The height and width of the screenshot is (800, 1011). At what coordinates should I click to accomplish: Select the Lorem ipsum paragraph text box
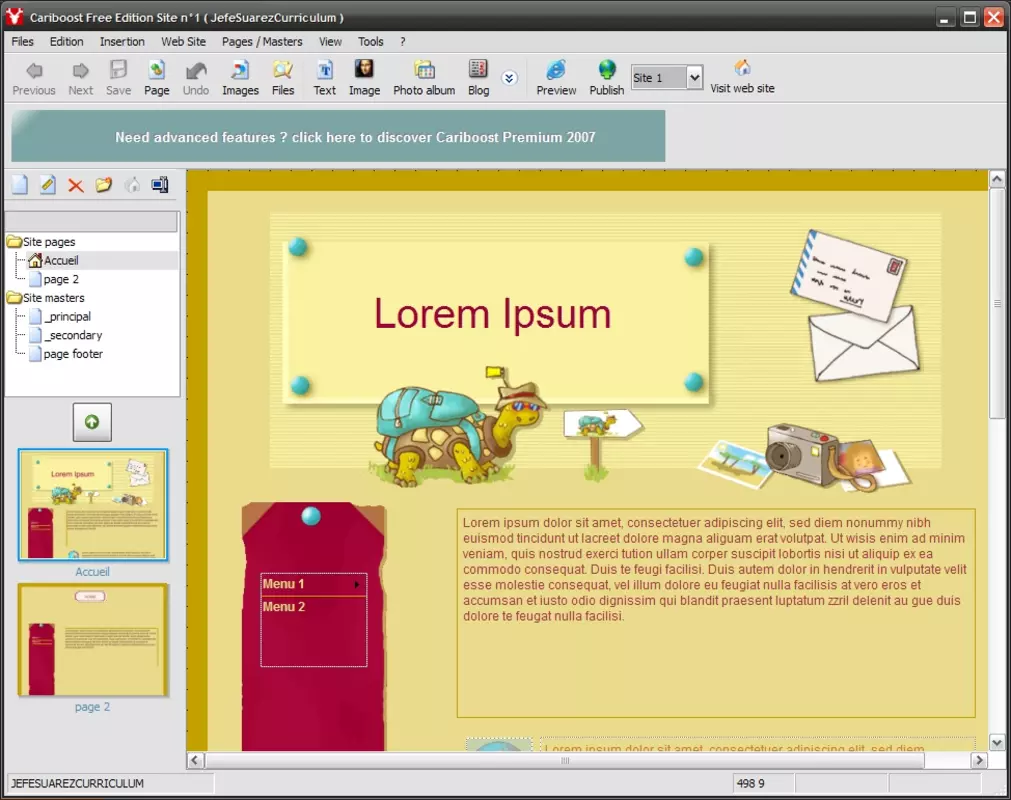coord(716,613)
